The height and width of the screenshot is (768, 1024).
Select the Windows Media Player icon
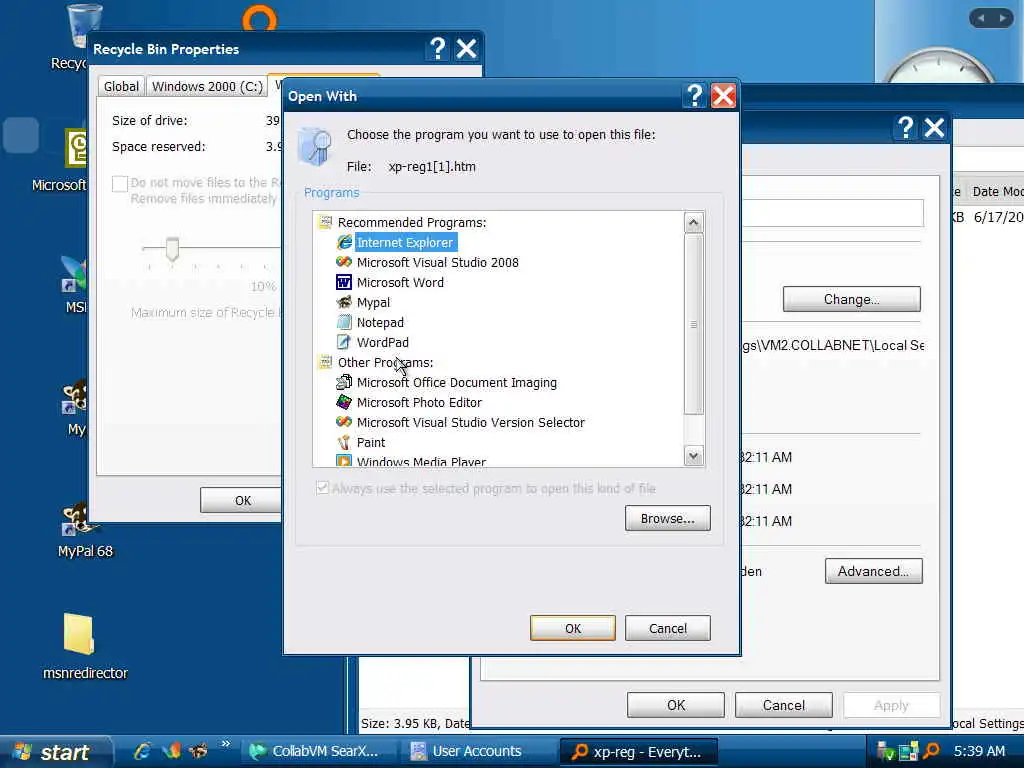pos(344,460)
